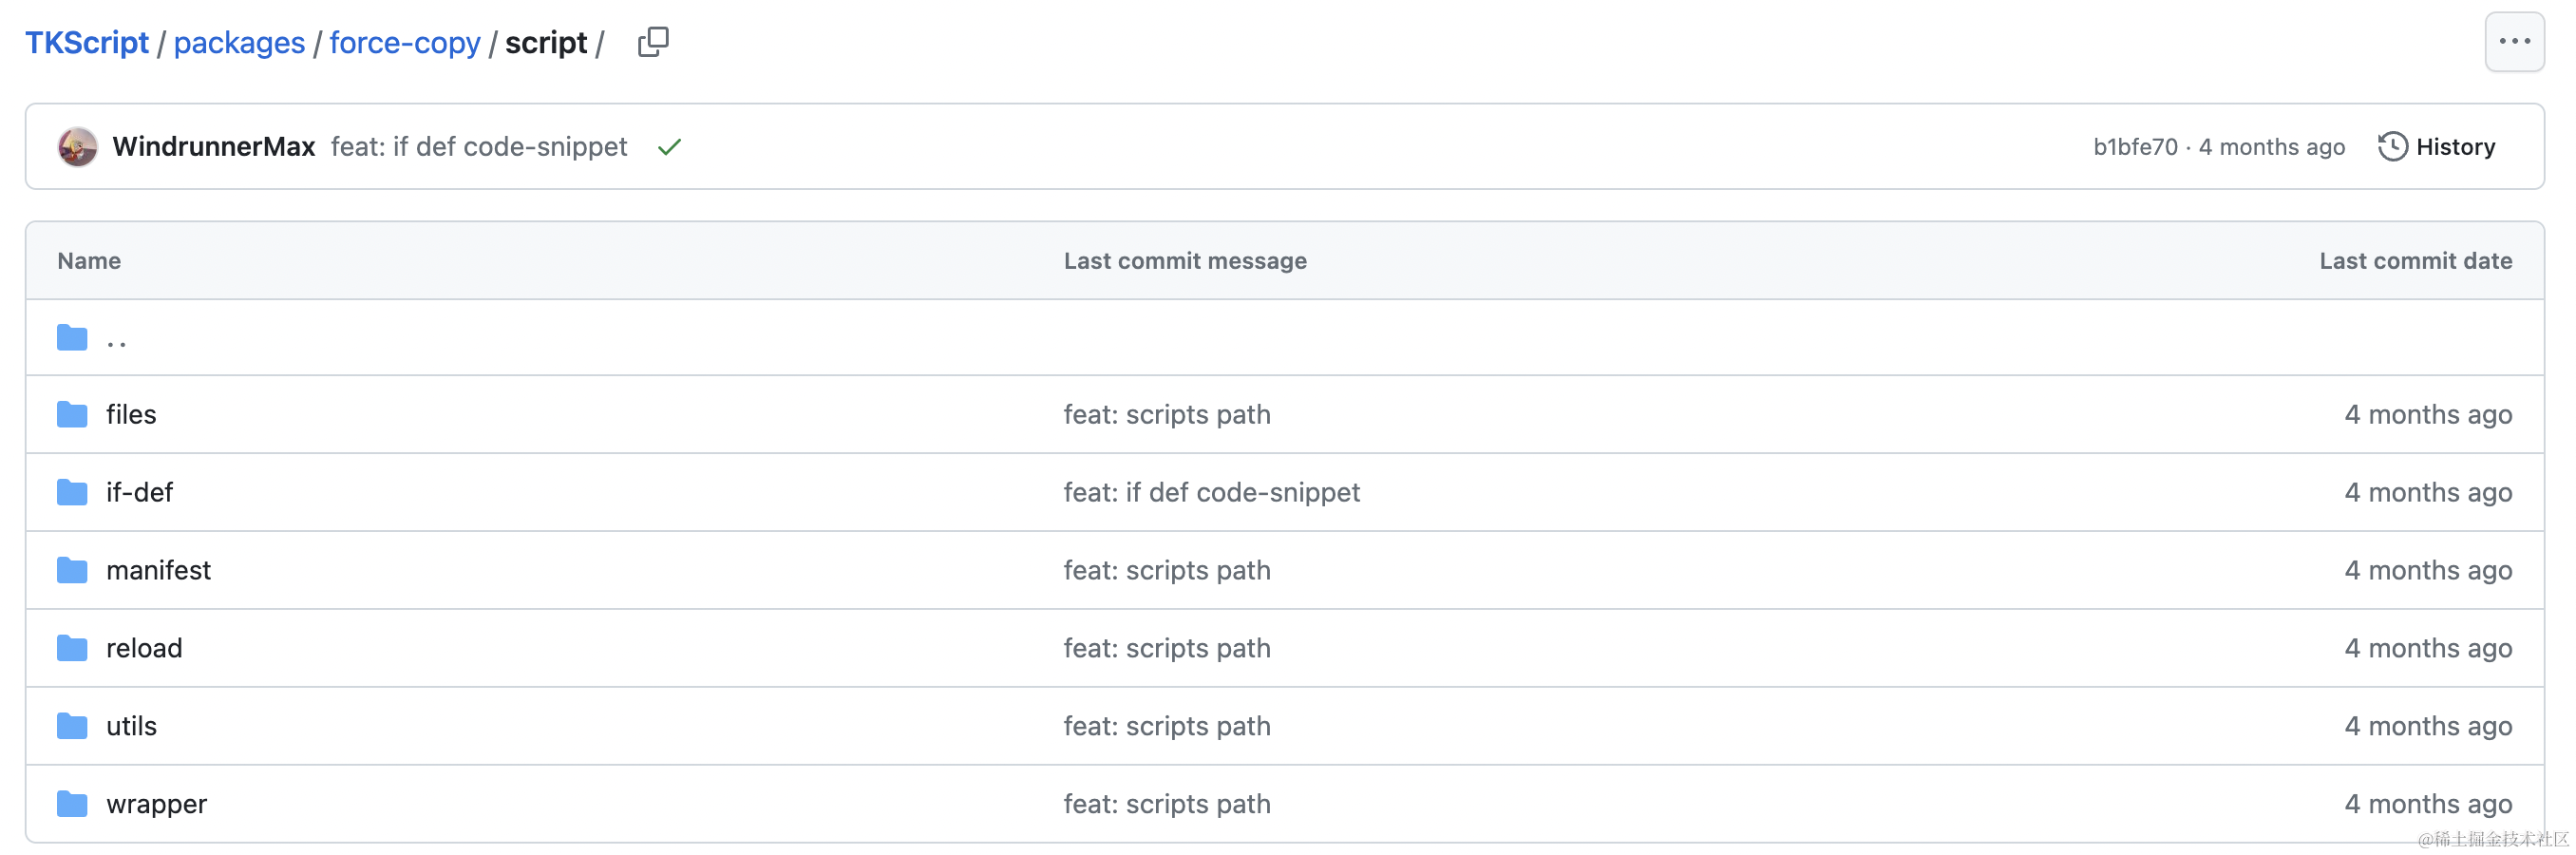Open the files folder
2576x855 pixels.
point(131,414)
